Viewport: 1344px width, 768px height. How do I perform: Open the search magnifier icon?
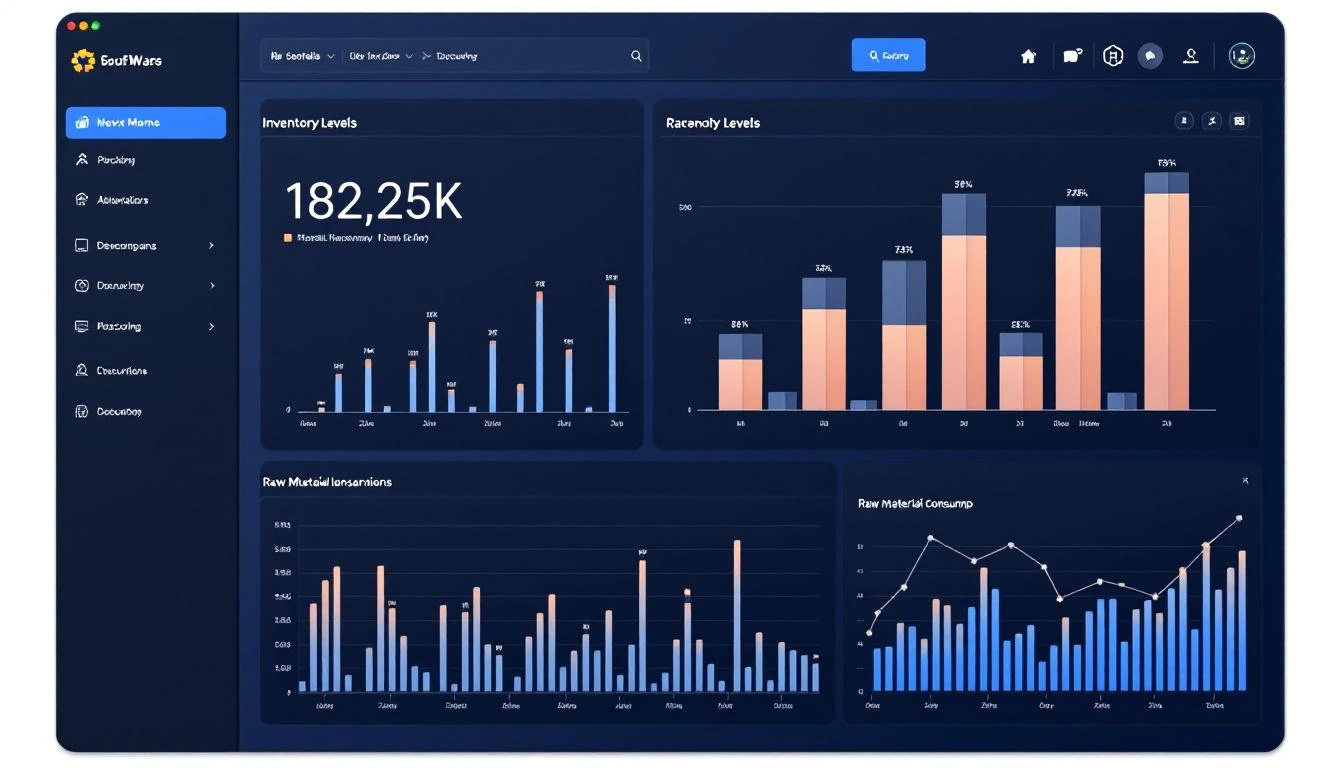636,56
